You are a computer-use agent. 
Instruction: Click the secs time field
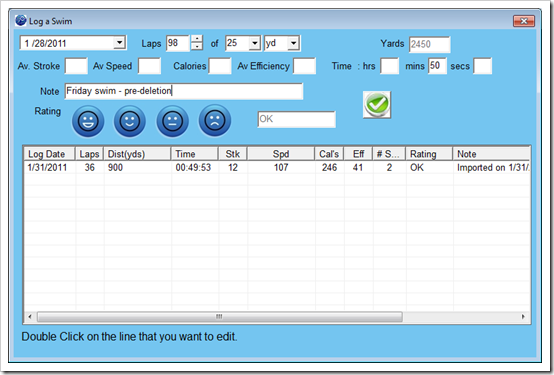pos(483,66)
